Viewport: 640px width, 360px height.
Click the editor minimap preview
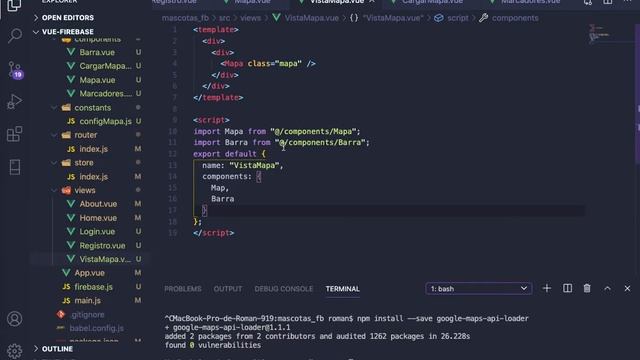599,35
